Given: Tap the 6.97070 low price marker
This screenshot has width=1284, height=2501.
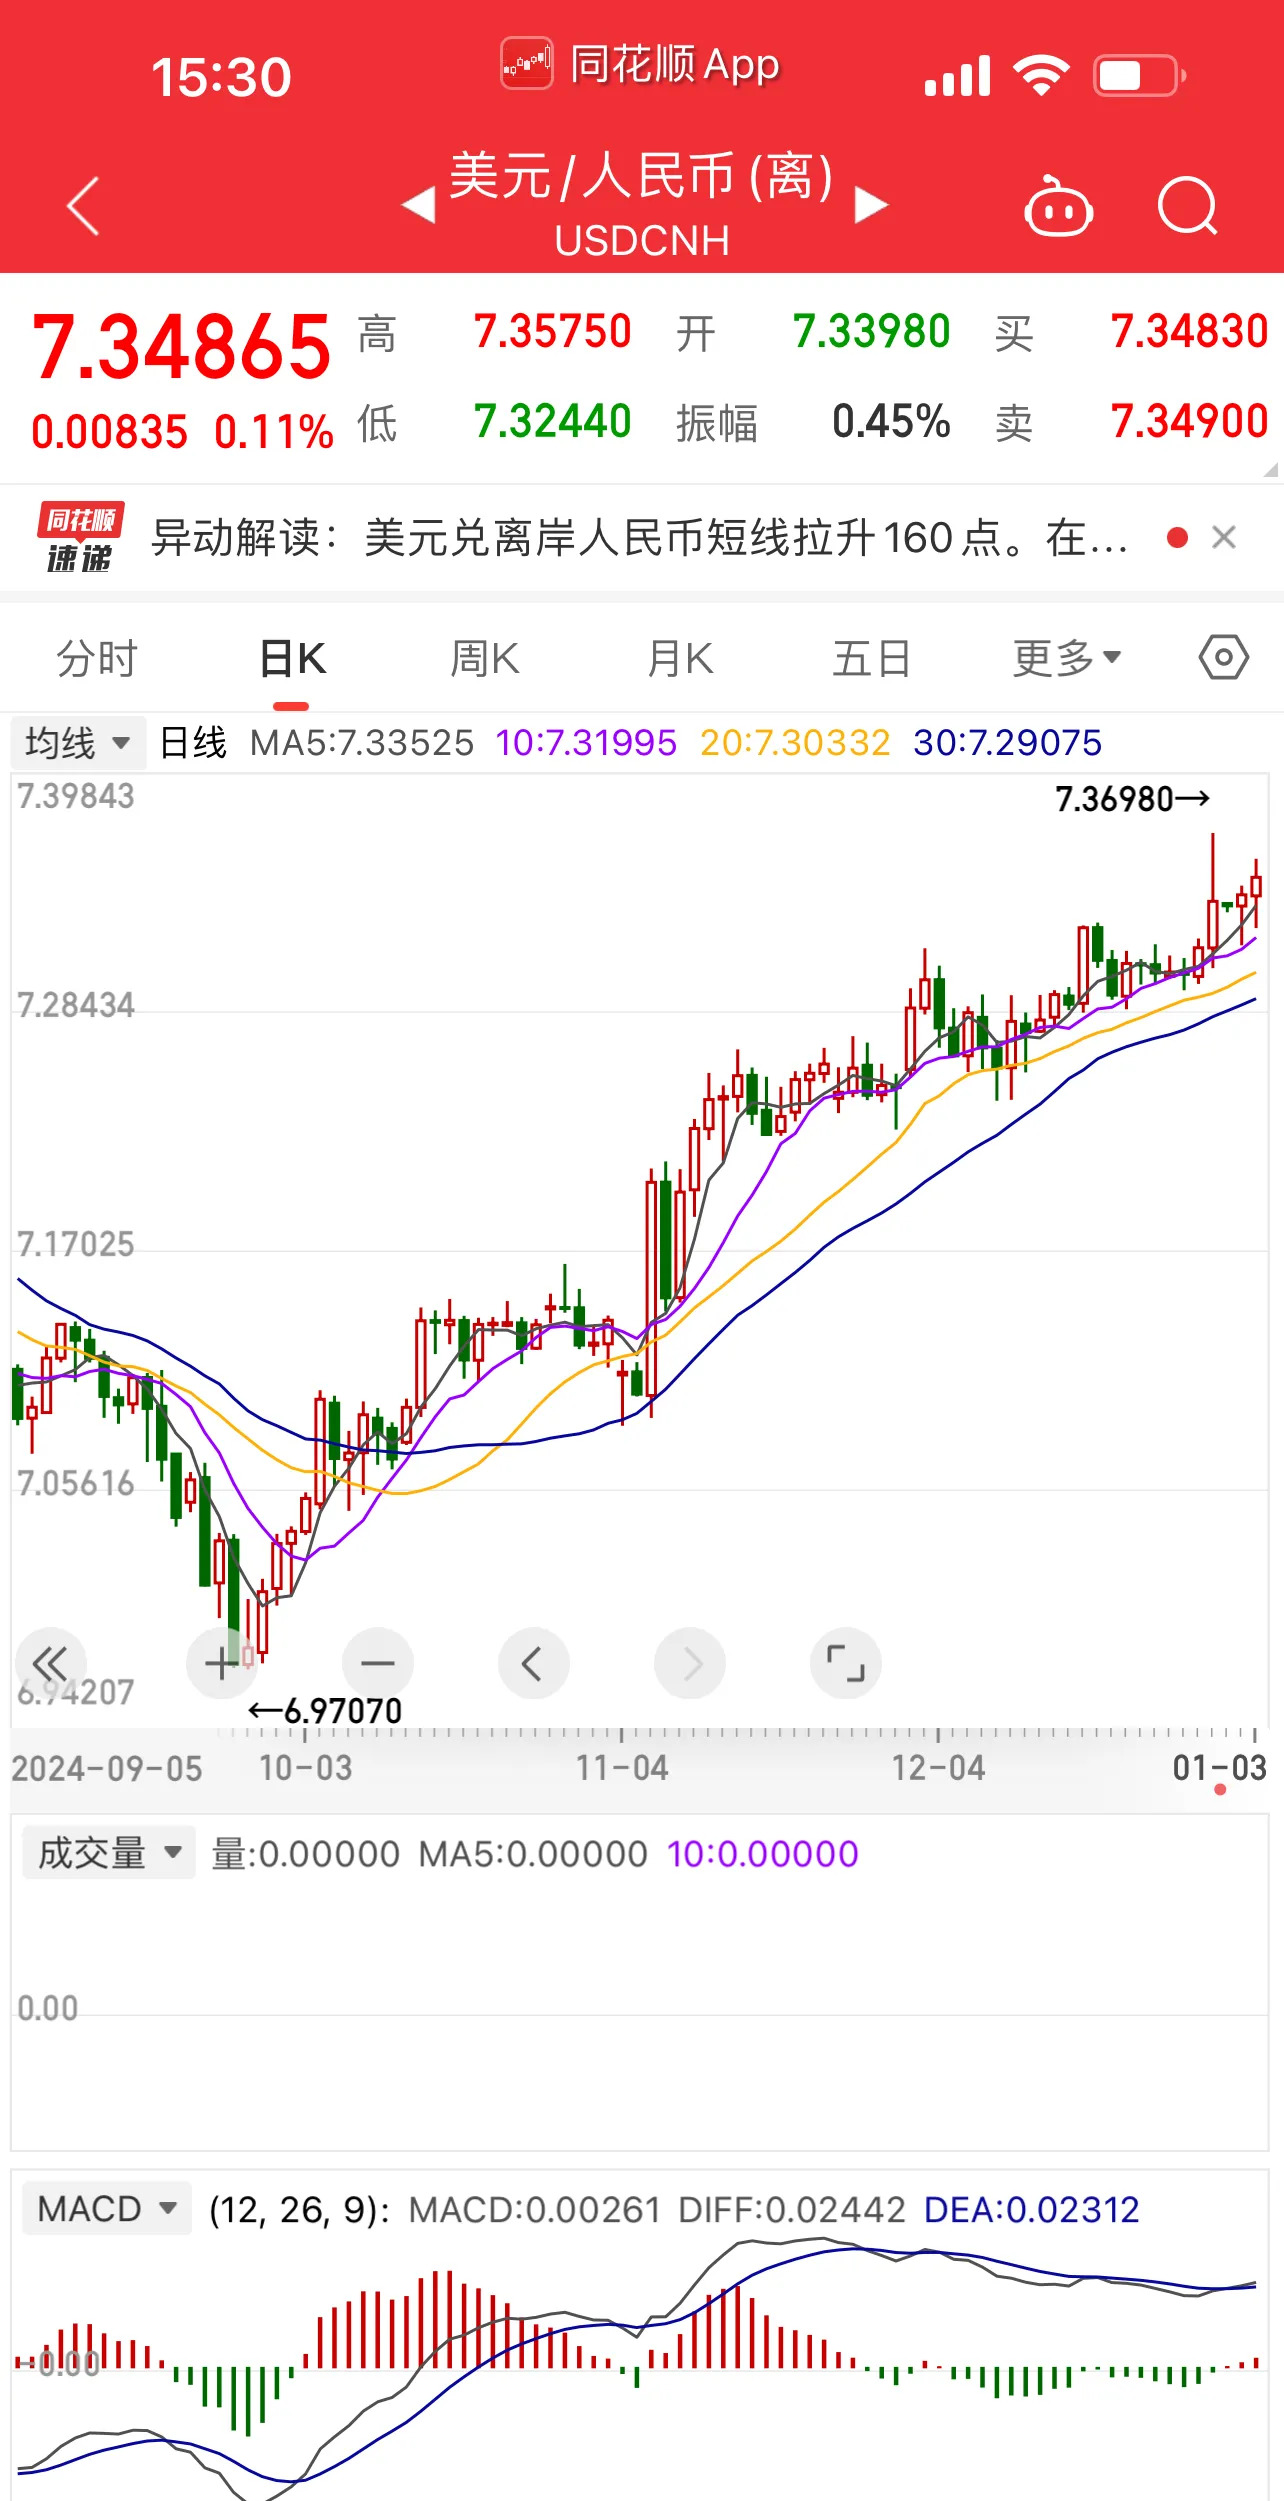Looking at the screenshot, I should coord(325,1711).
